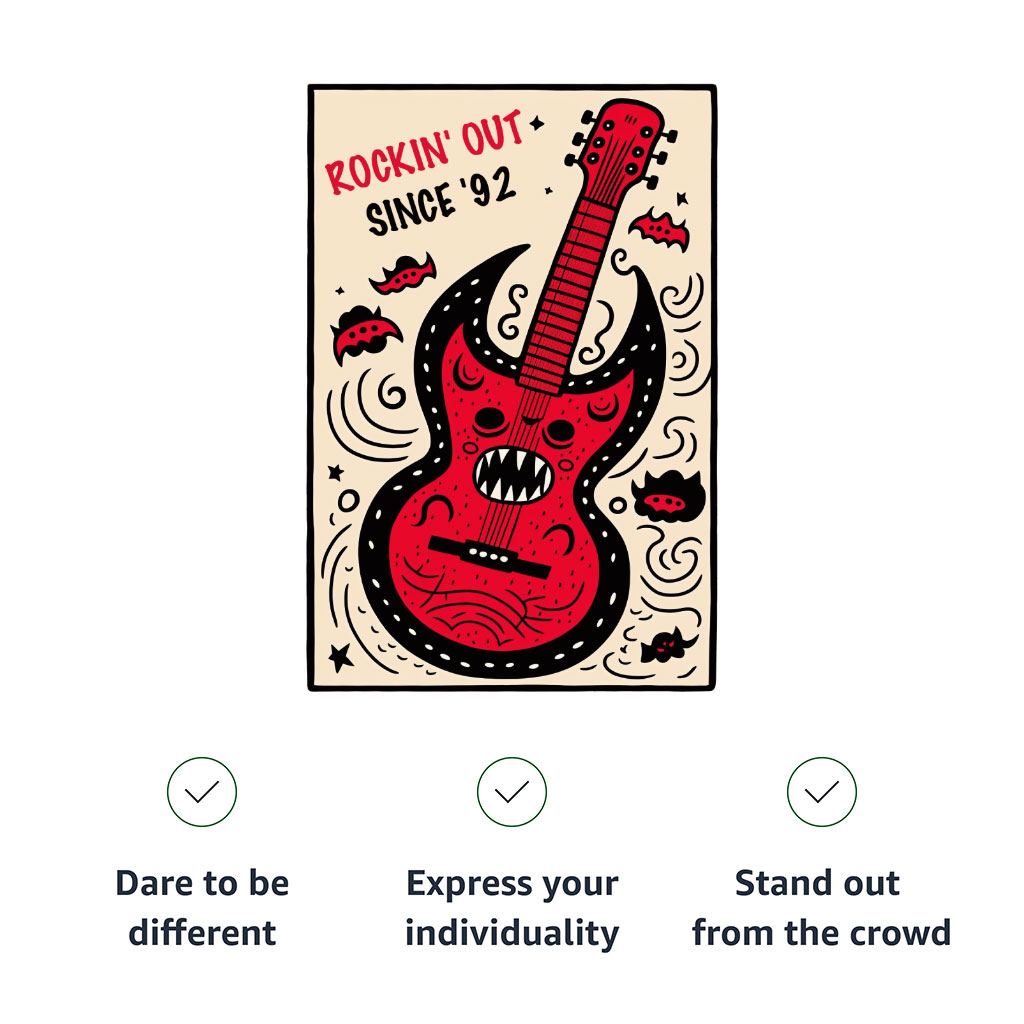Click the black star in poster's bottom-left corner

pyautogui.click(x=341, y=656)
